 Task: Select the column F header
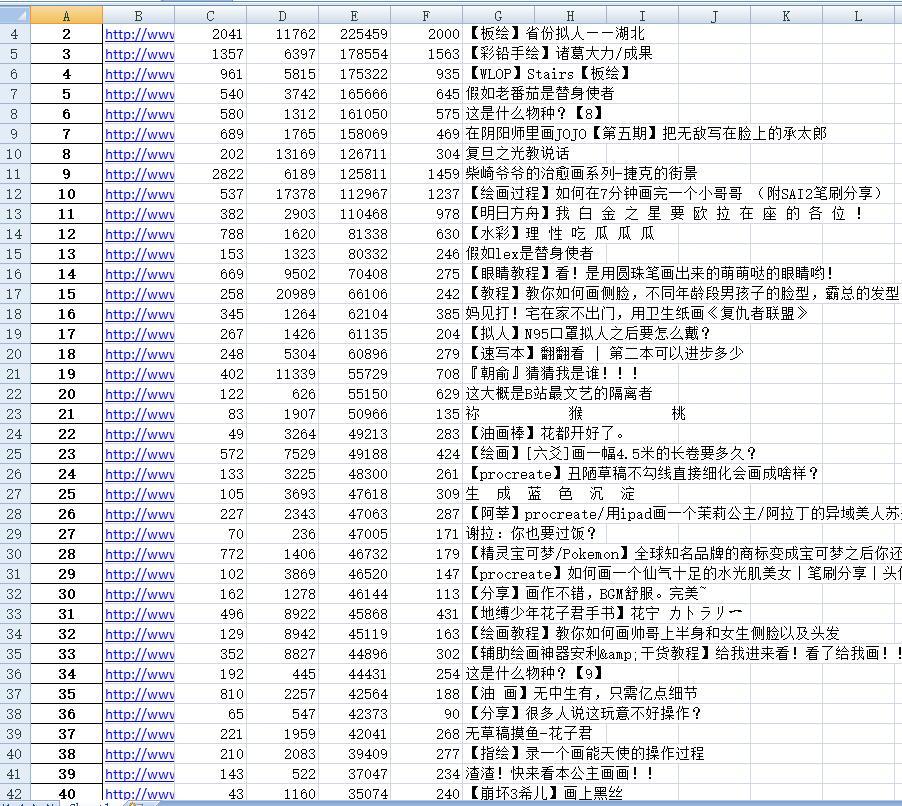pyautogui.click(x=426, y=16)
